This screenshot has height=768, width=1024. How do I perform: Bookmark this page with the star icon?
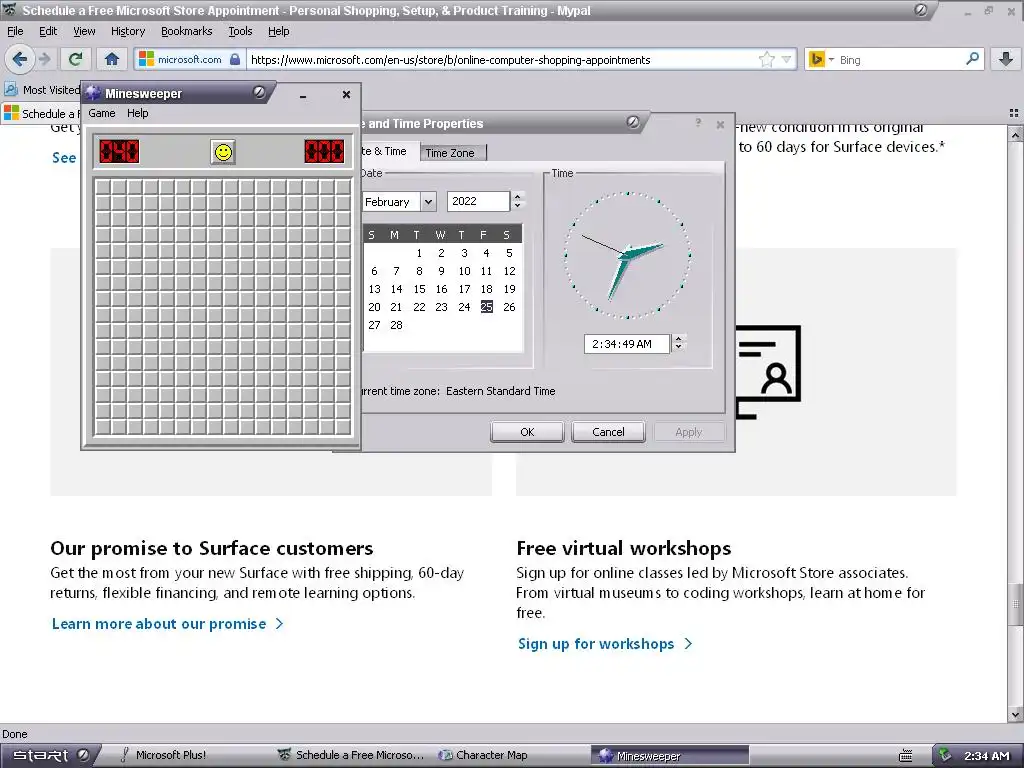pos(766,60)
